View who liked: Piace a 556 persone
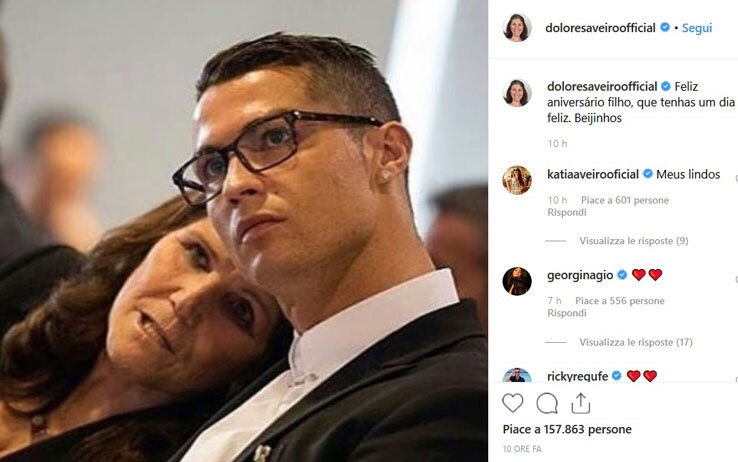The image size is (738, 462). tap(620, 301)
